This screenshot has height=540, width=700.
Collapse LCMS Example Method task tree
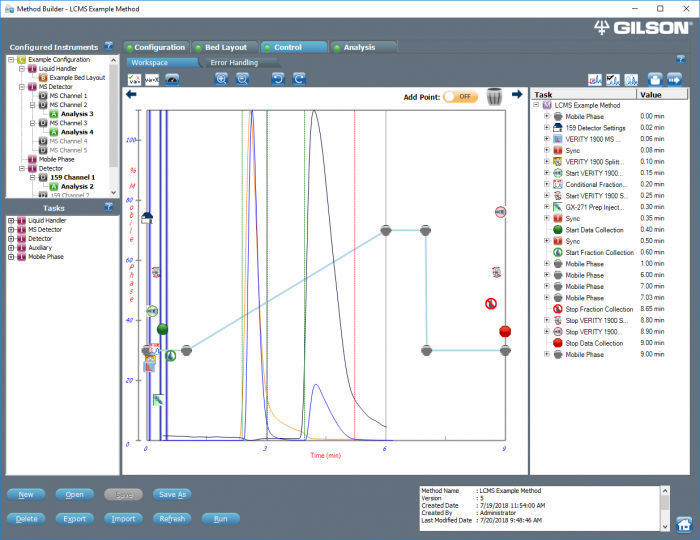point(536,105)
